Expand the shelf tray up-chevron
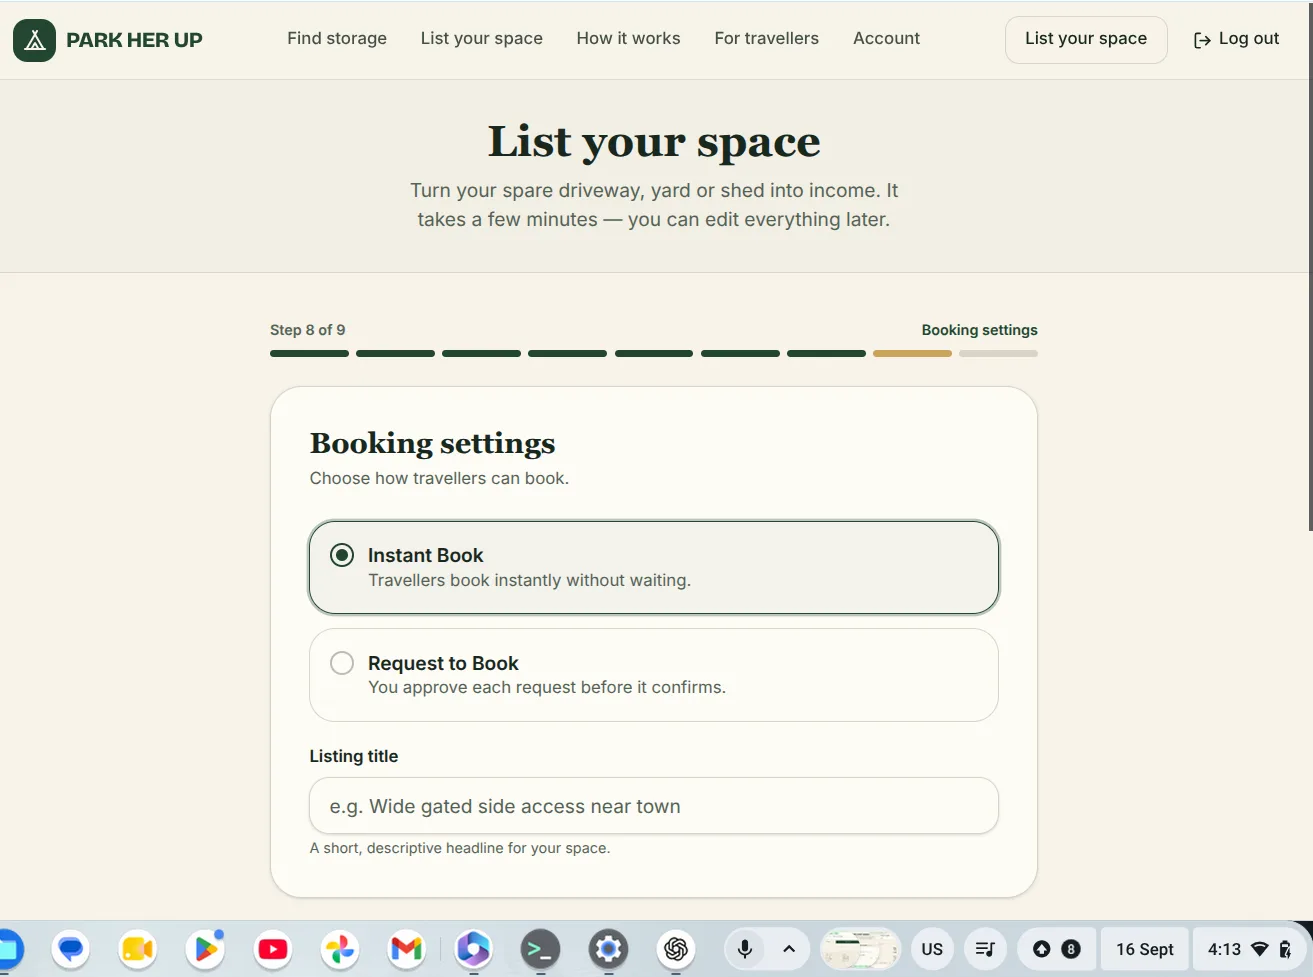The width and height of the screenshot is (1313, 977). click(789, 949)
